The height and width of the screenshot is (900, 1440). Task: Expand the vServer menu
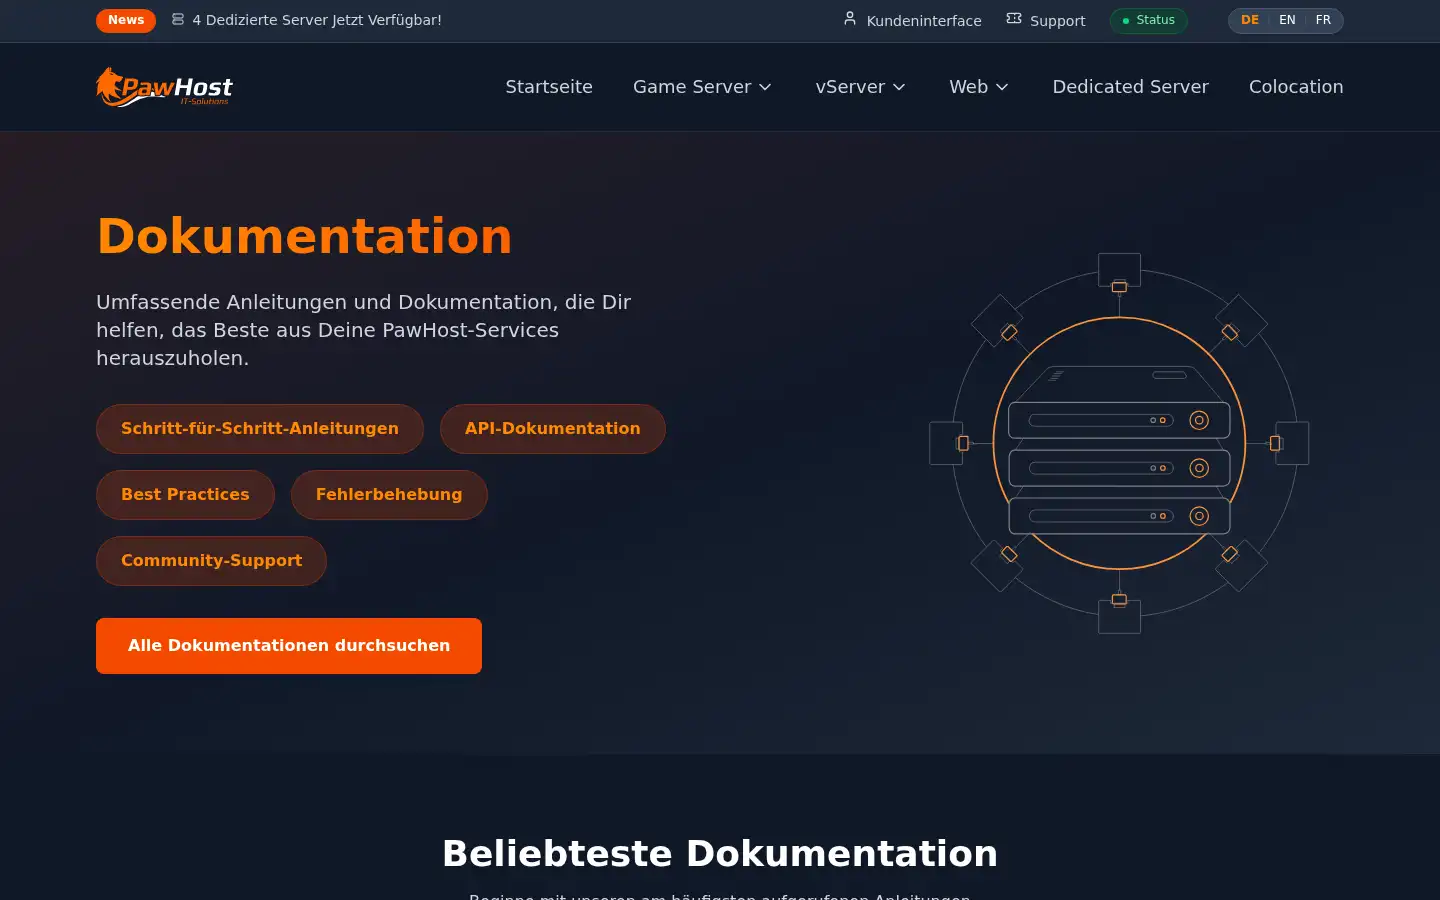[861, 87]
